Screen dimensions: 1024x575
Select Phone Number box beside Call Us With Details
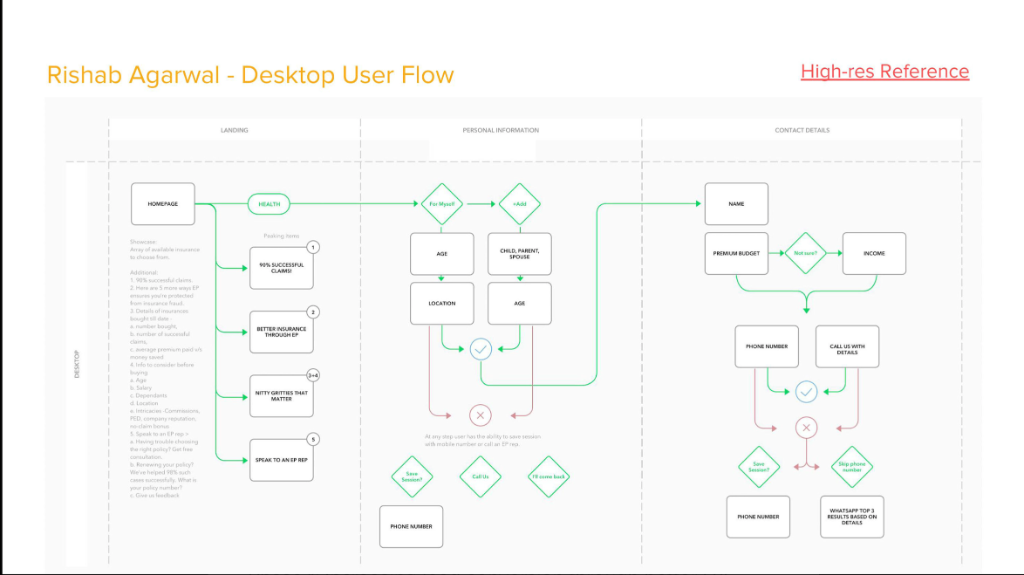click(767, 346)
